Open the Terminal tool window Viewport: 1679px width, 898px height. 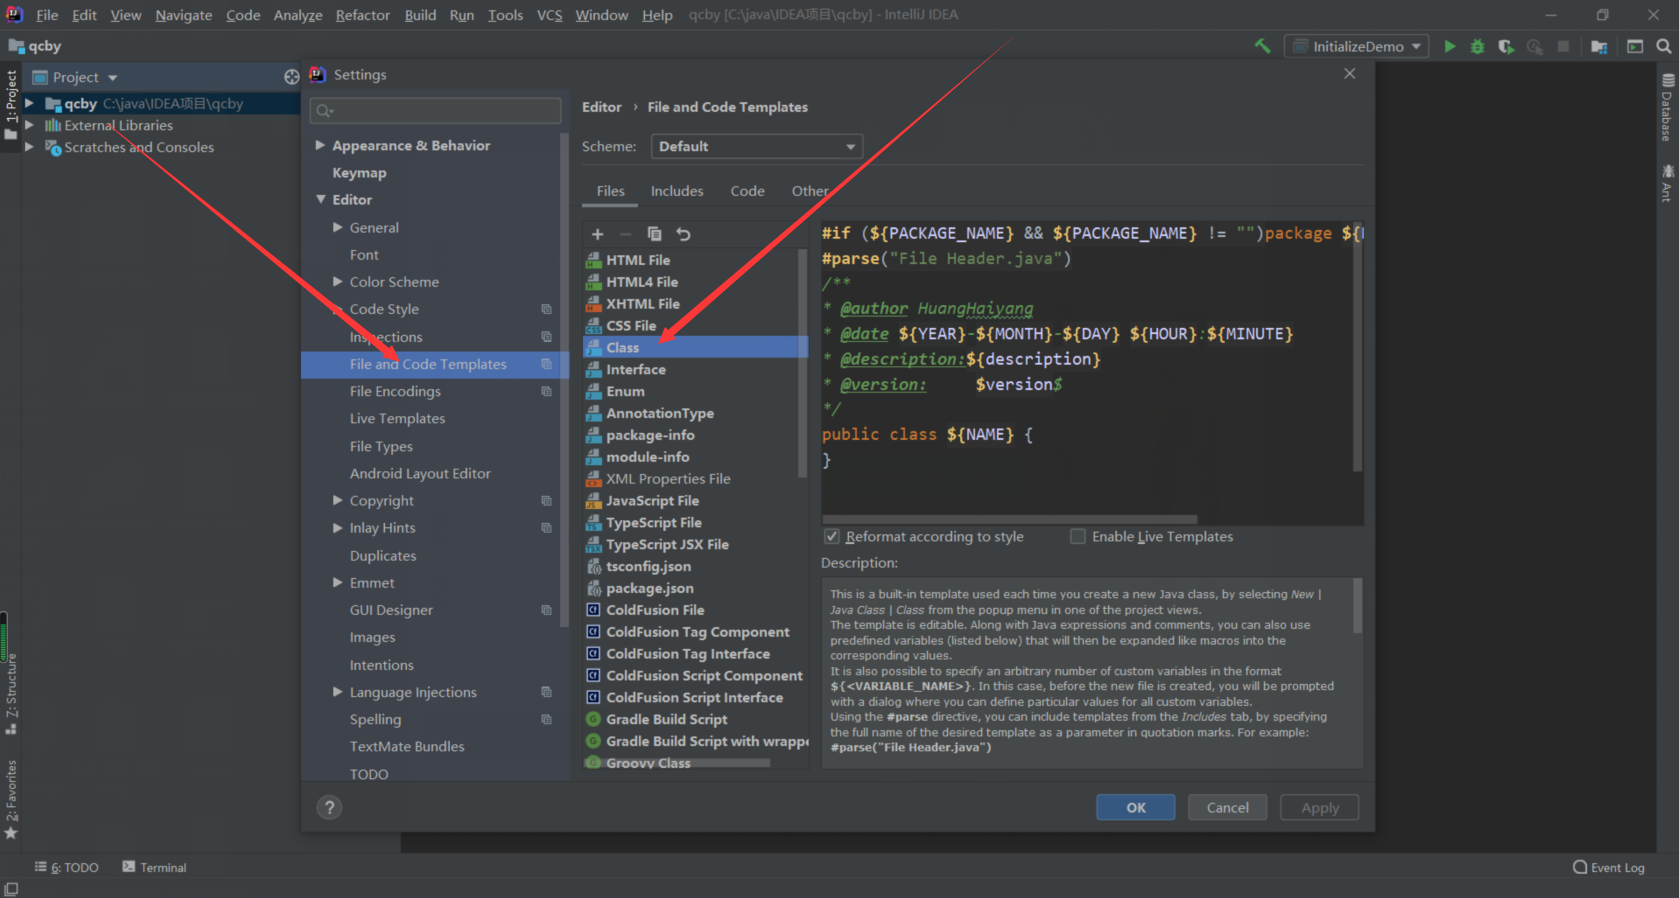click(155, 867)
